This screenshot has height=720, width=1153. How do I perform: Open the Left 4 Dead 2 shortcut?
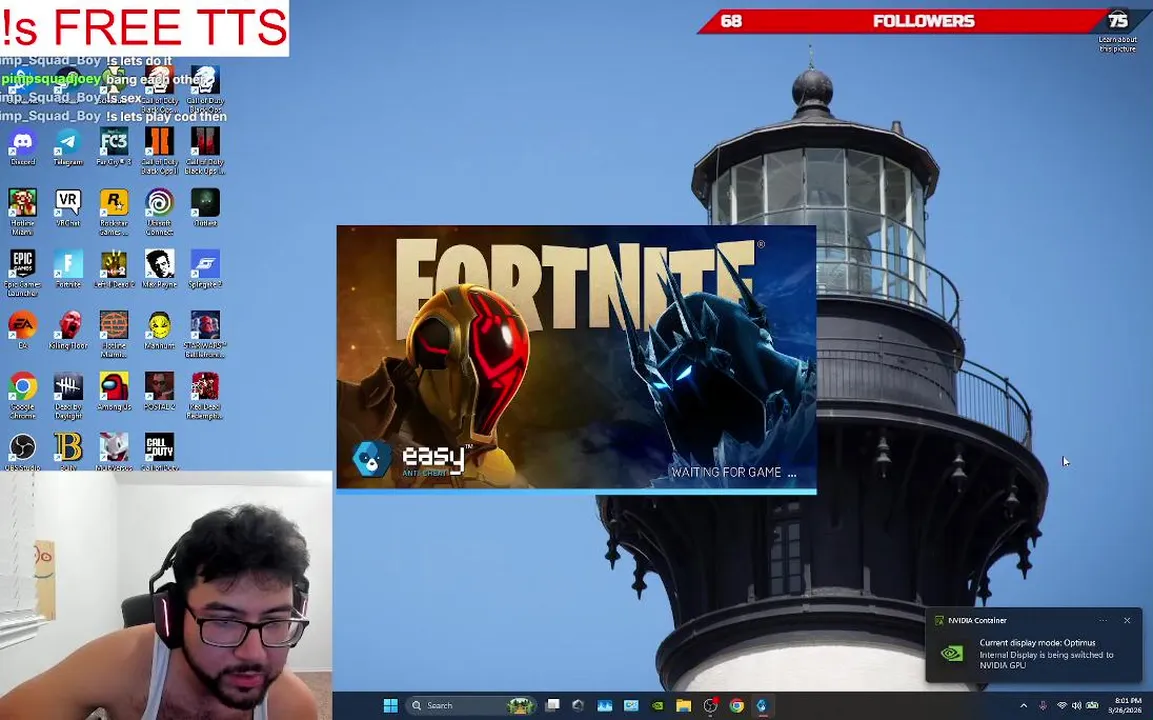(114, 268)
